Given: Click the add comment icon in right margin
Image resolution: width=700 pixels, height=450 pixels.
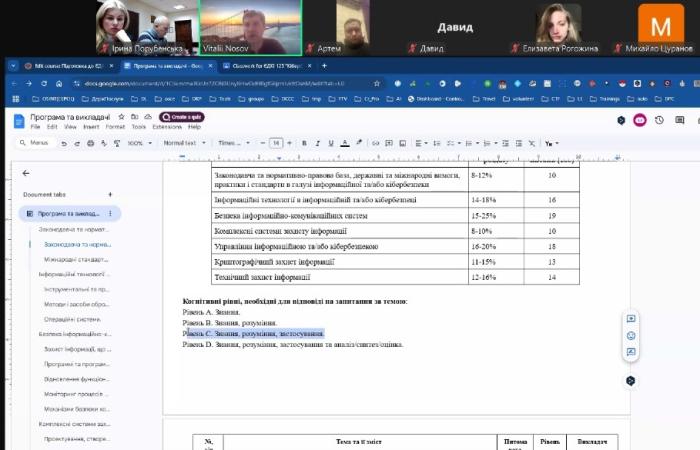Looking at the screenshot, I should tap(631, 319).
